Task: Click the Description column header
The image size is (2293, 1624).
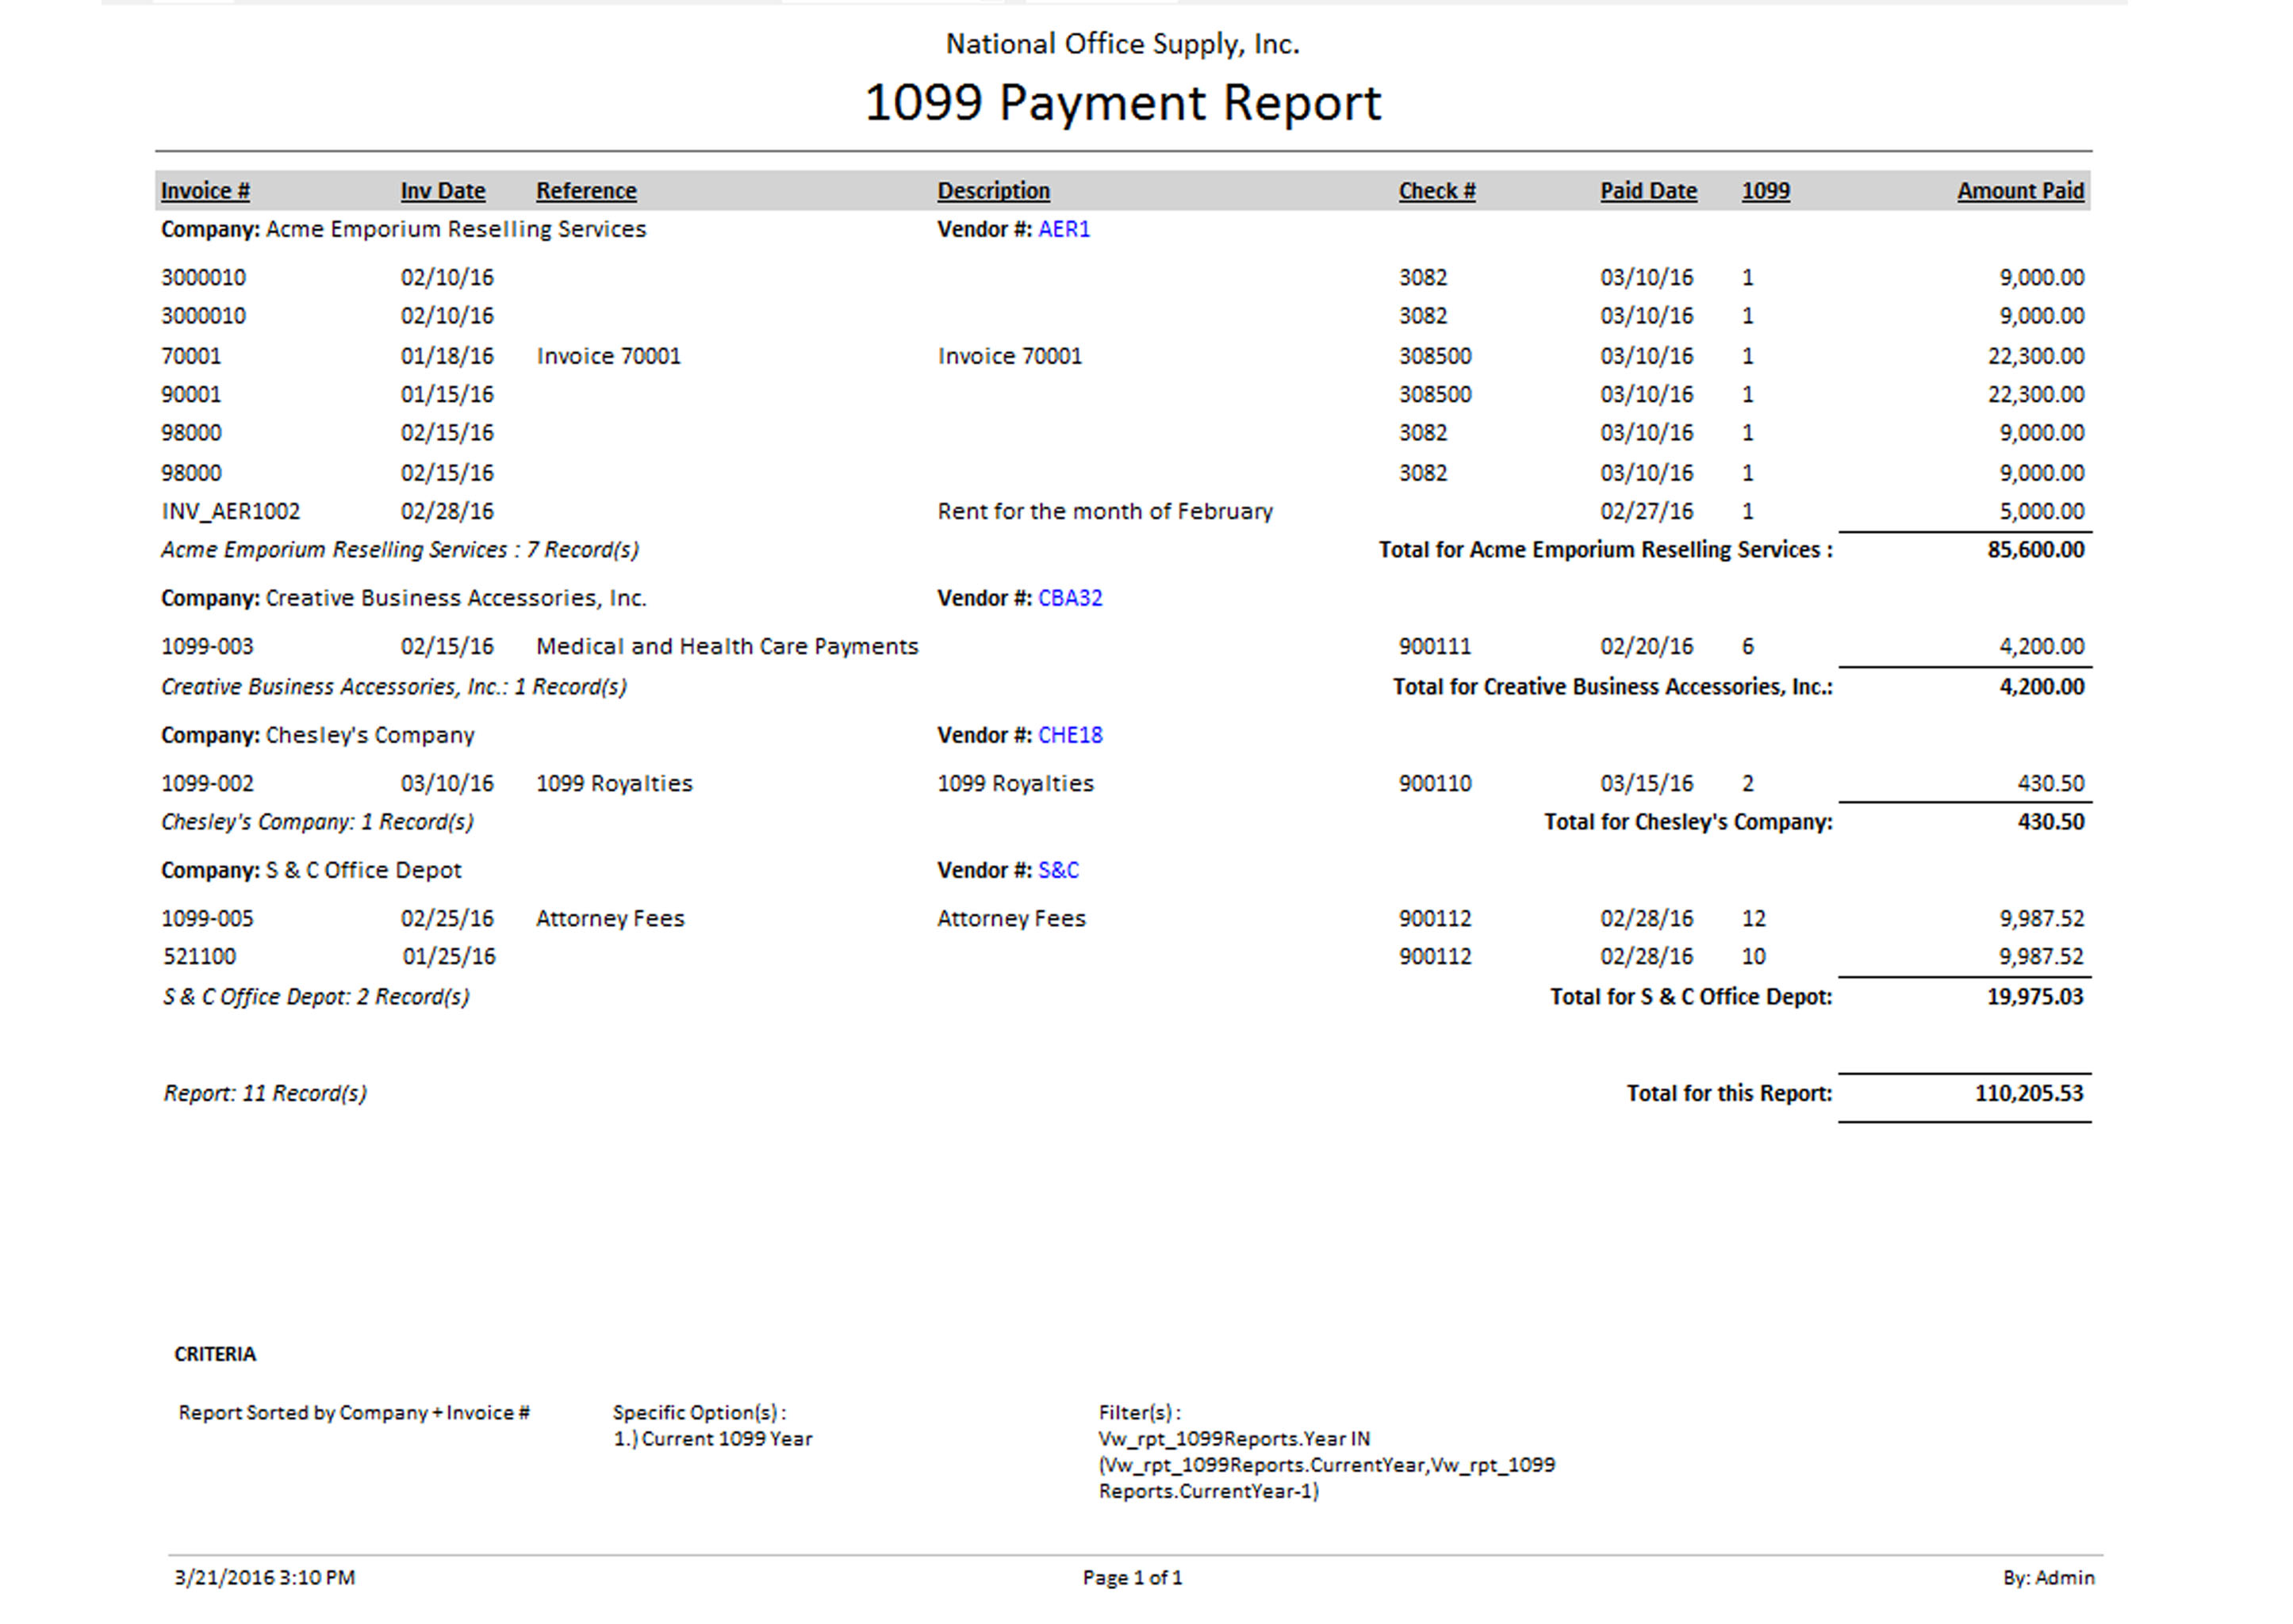Action: (992, 191)
